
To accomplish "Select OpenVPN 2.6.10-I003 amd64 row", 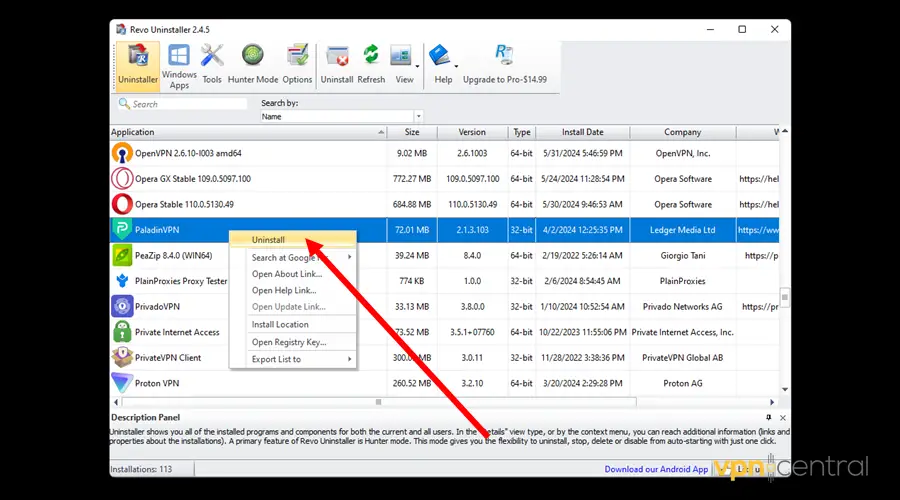I will tap(444, 153).
